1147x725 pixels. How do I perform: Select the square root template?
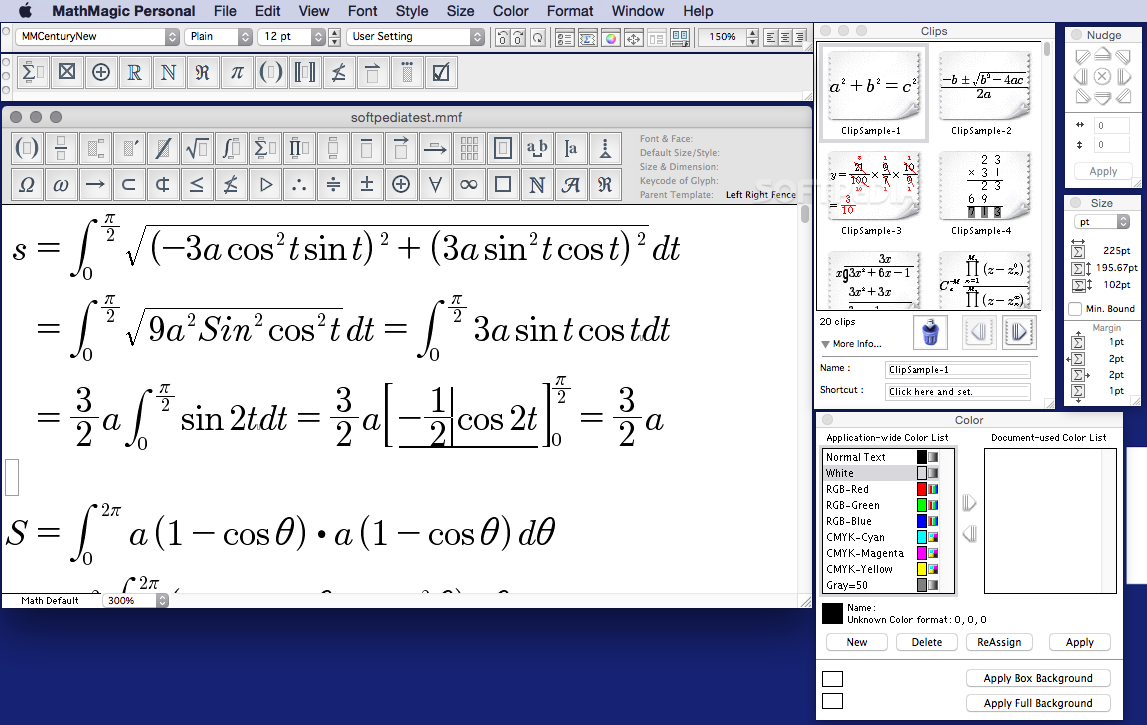coord(198,149)
